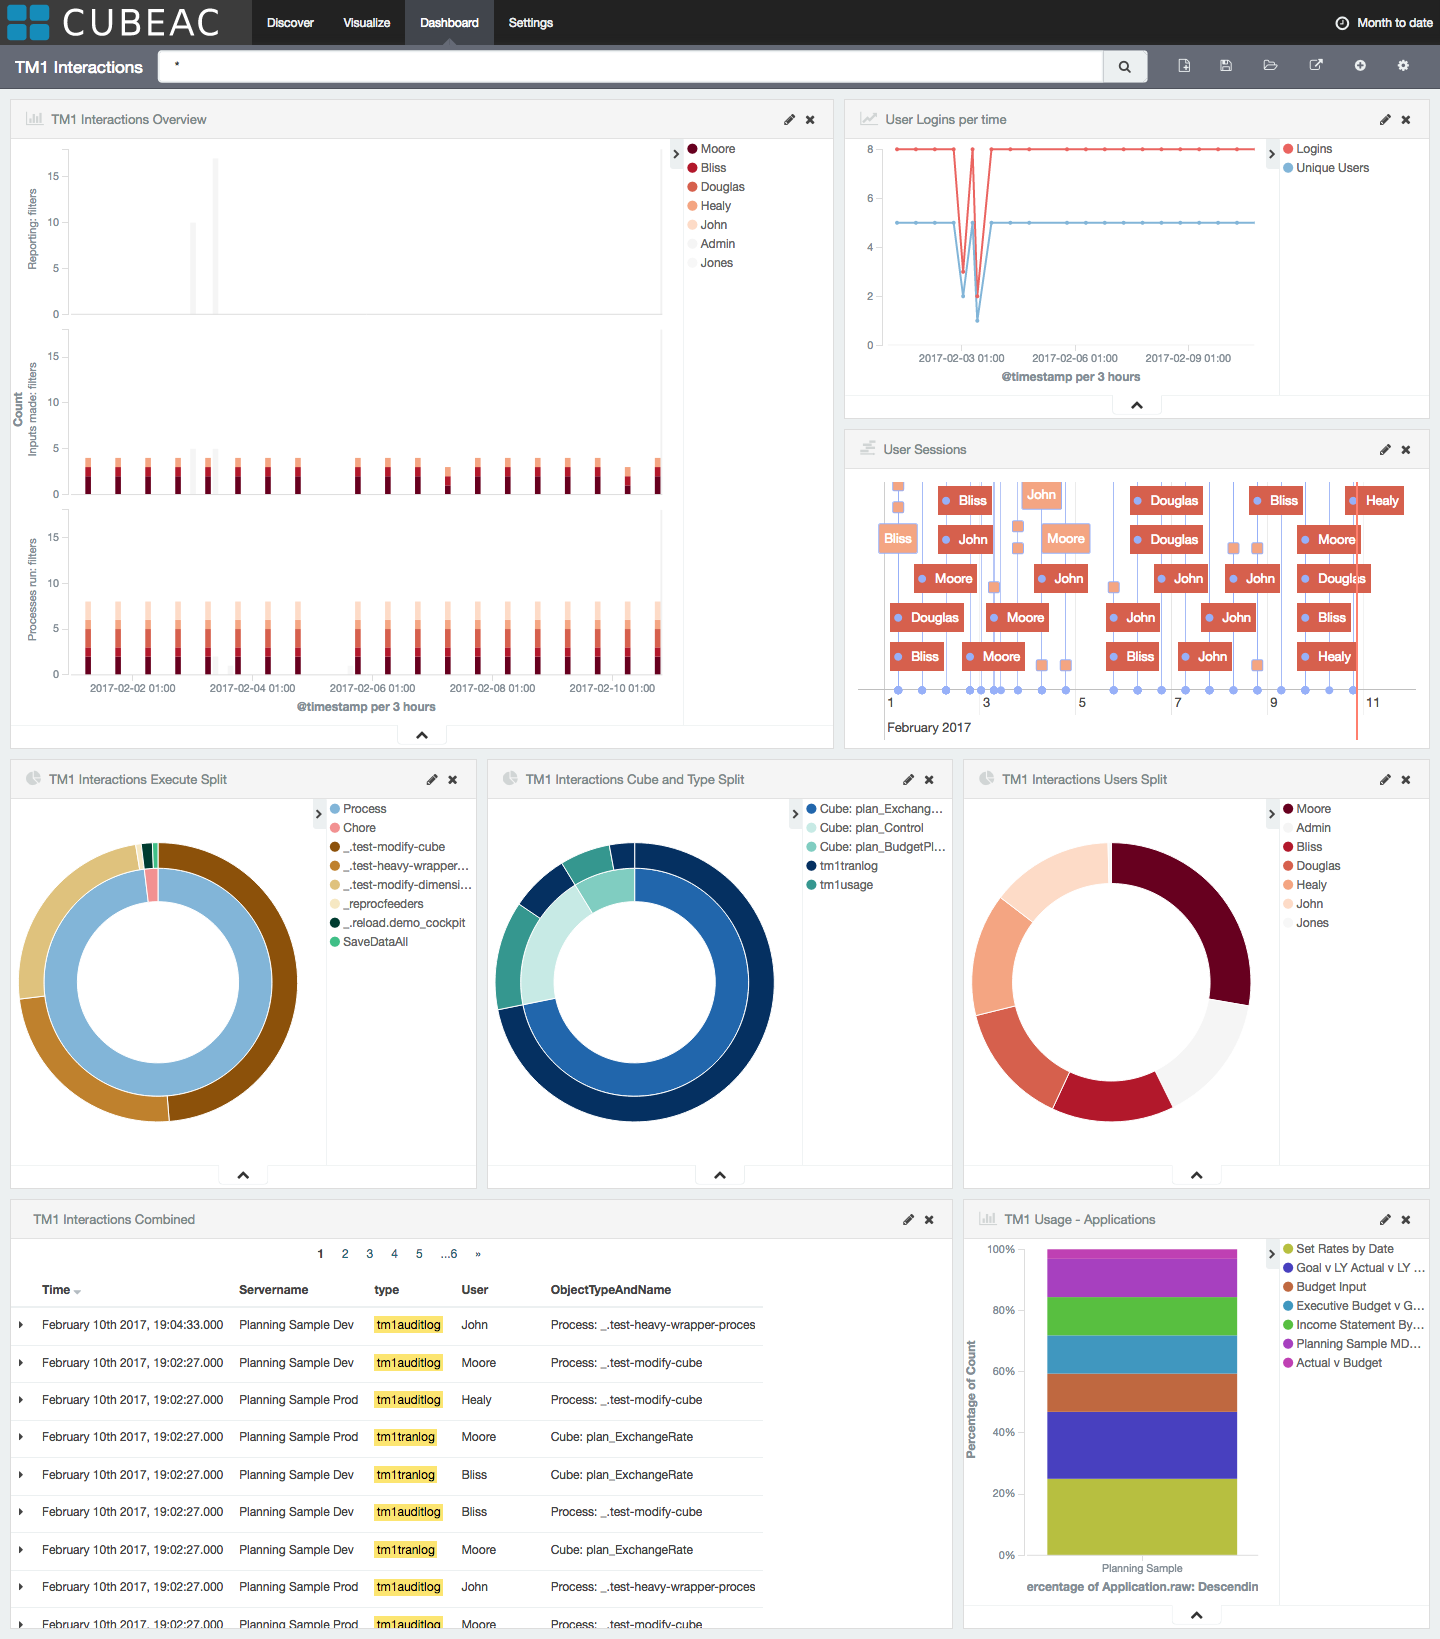This screenshot has height=1639, width=1440.
Task: Click the dashboard search query field
Action: click(x=630, y=67)
